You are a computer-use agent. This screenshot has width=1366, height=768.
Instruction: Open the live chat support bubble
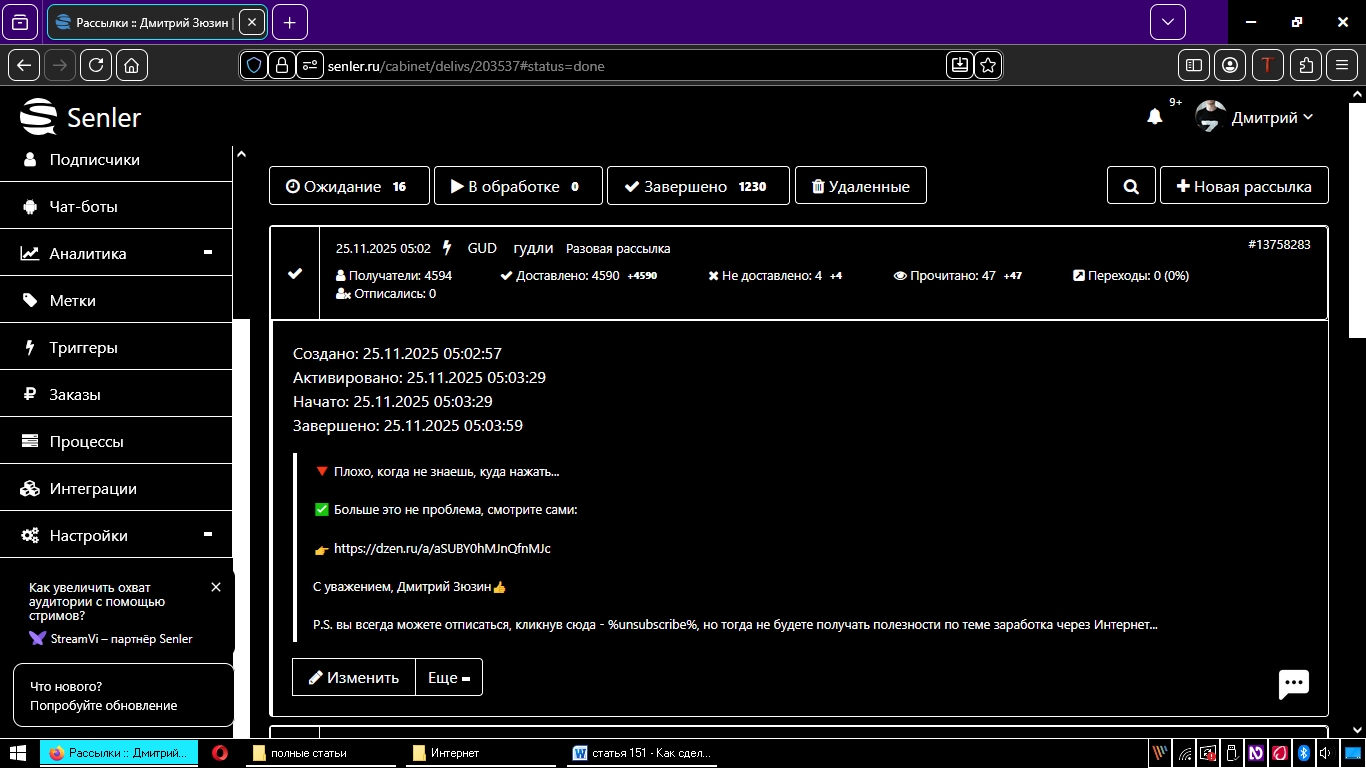tap(1293, 684)
